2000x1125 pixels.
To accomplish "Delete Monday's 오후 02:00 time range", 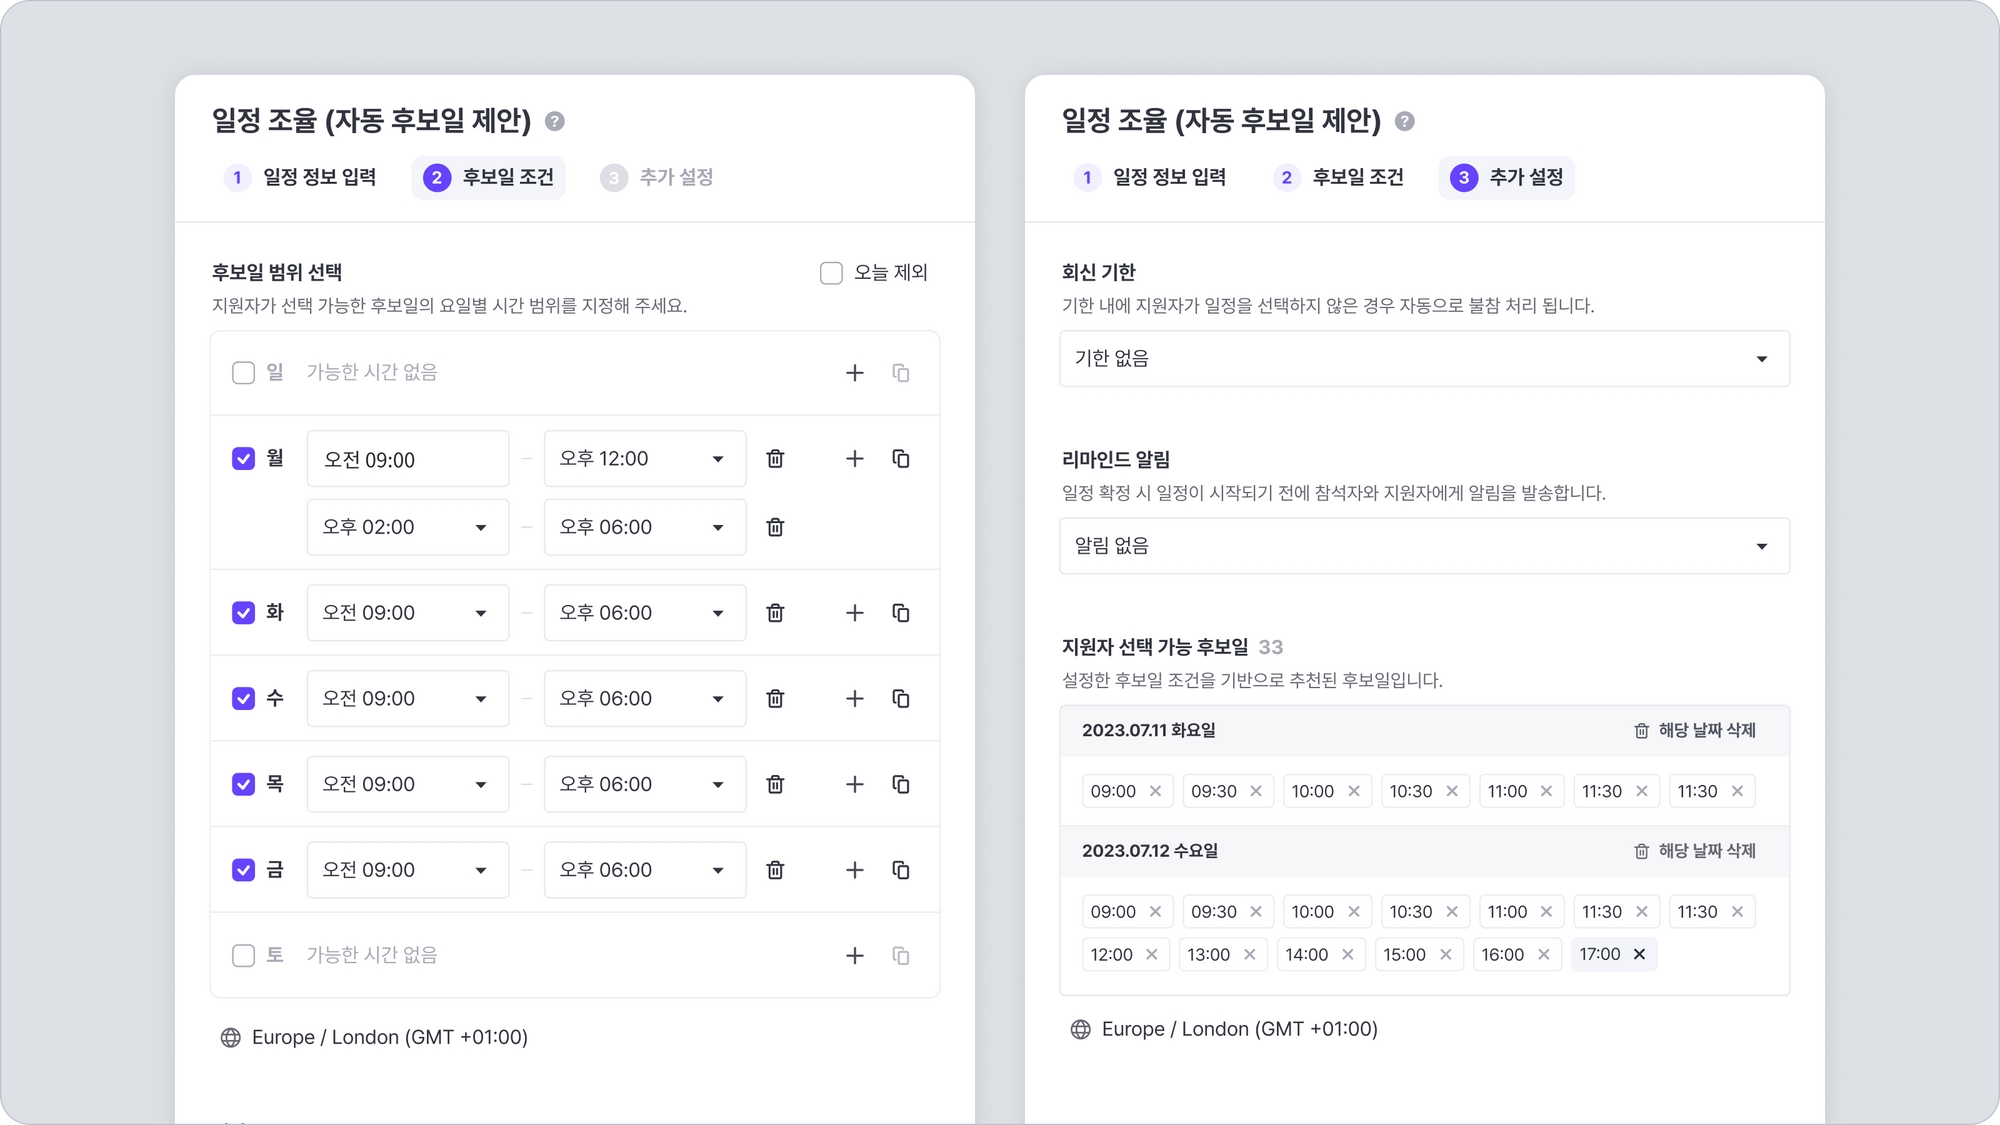I will coord(775,527).
